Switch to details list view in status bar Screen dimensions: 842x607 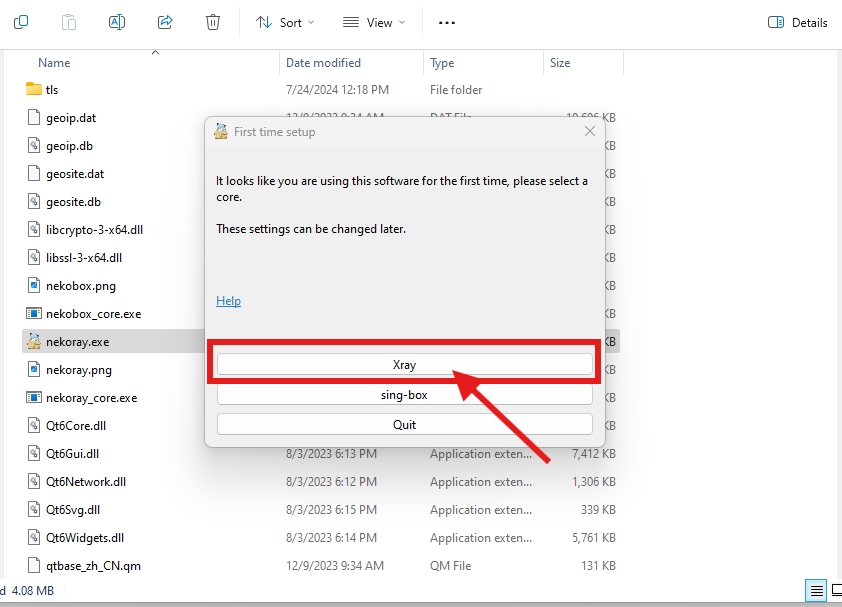point(816,591)
